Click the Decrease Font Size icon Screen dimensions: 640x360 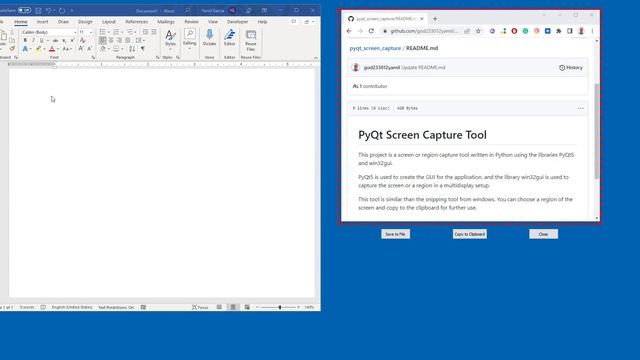tap(89, 49)
